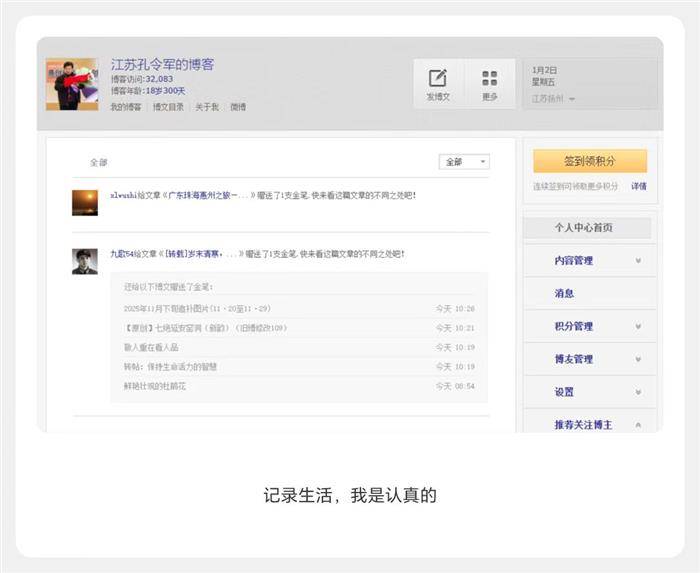
Task: Open the 关于我 tab
Action: (x=207, y=107)
